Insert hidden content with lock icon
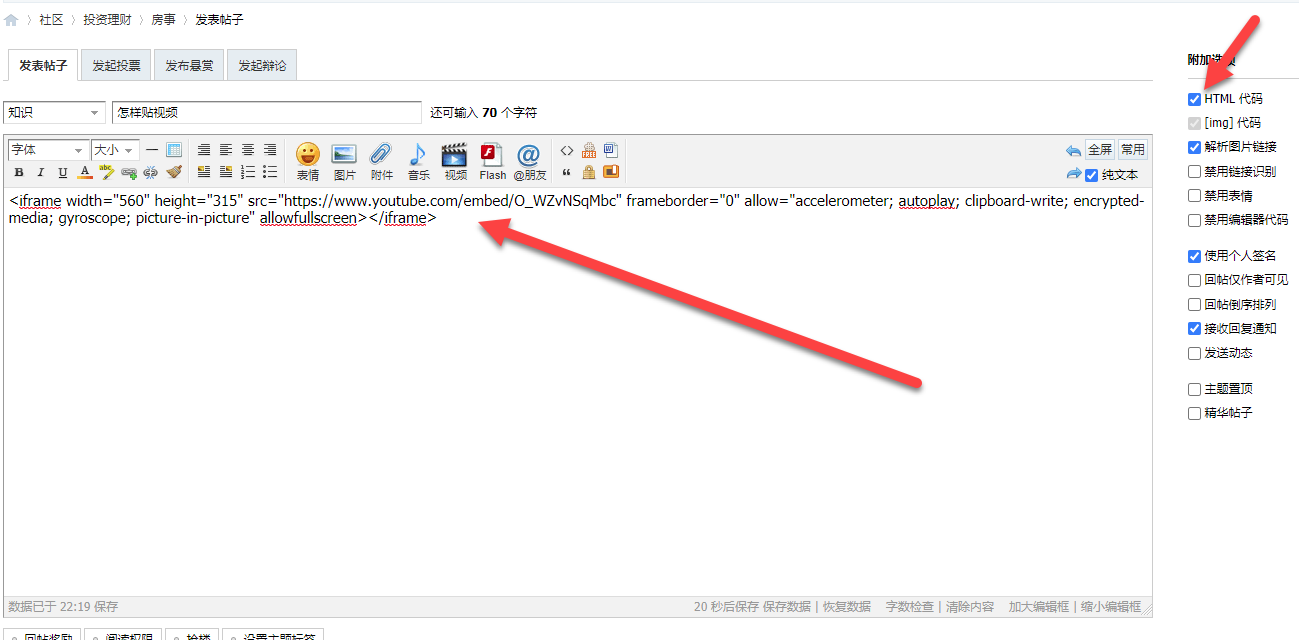This screenshot has height=640, width=1299. [589, 172]
